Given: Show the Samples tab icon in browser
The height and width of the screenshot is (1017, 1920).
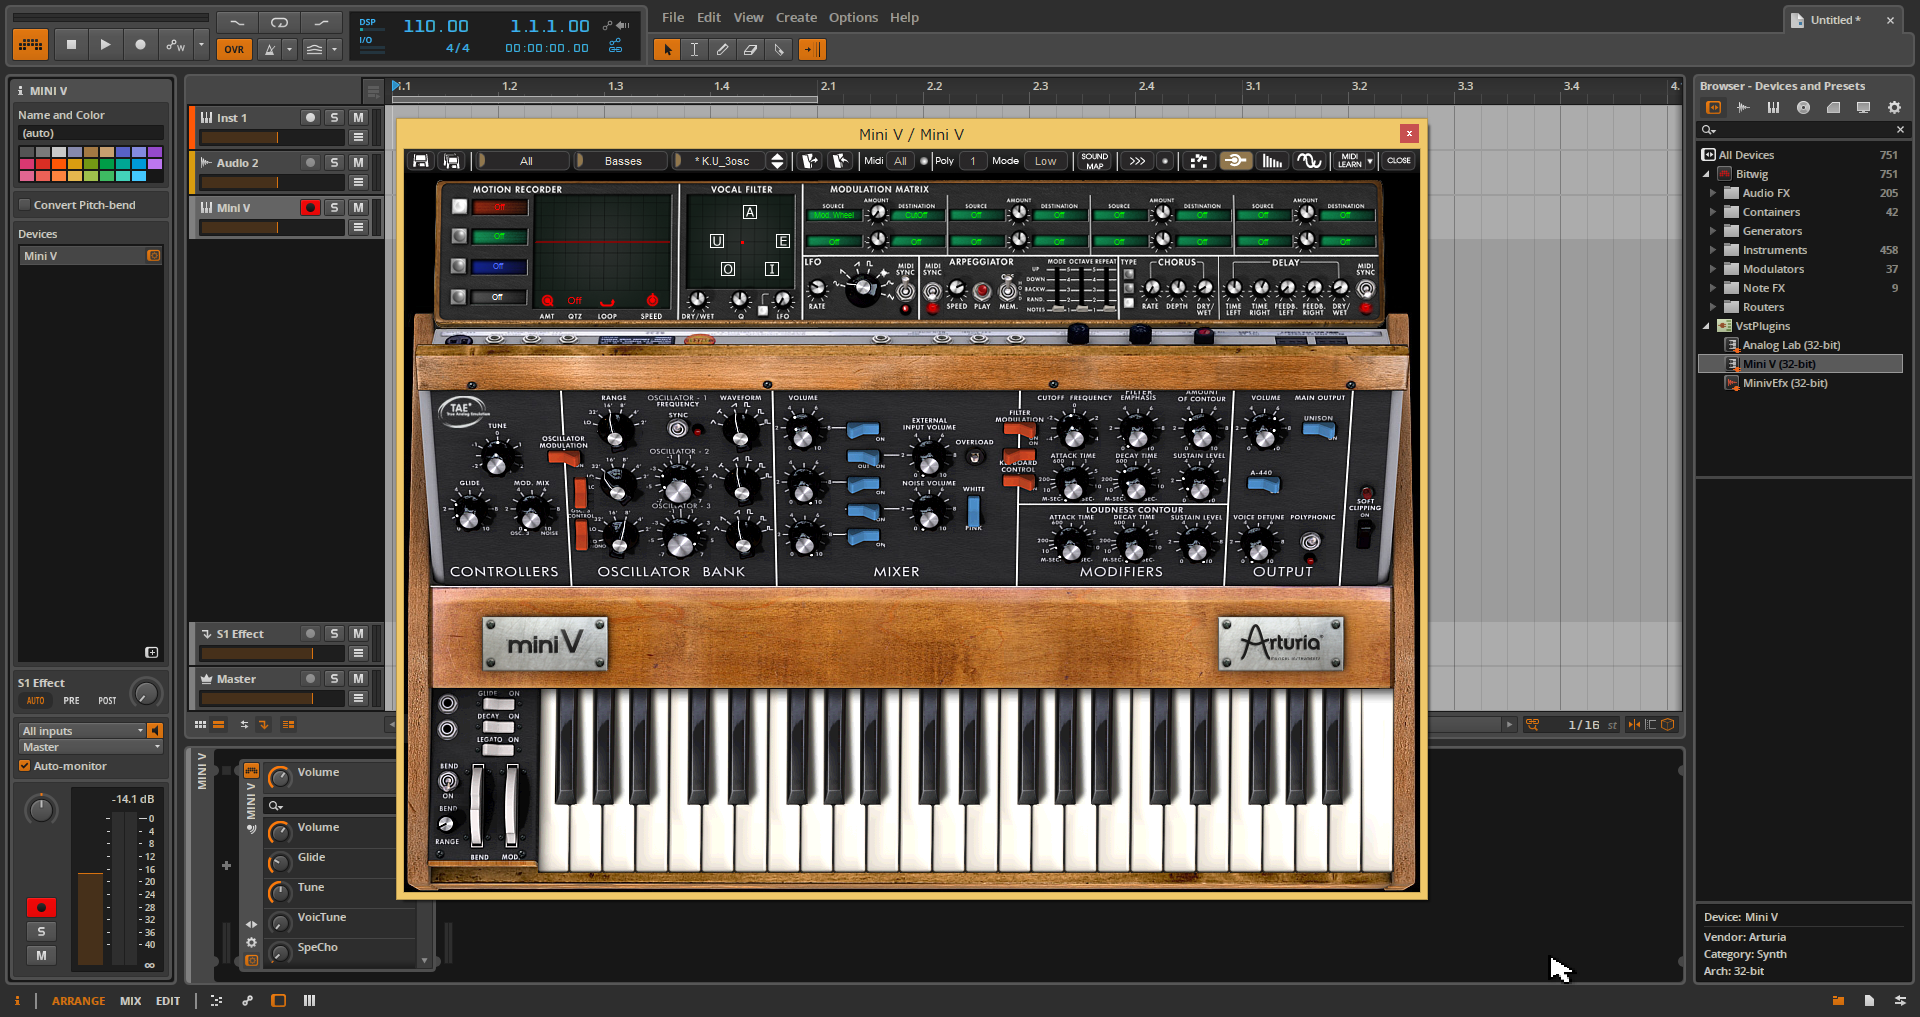Looking at the screenshot, I should [x=1743, y=108].
